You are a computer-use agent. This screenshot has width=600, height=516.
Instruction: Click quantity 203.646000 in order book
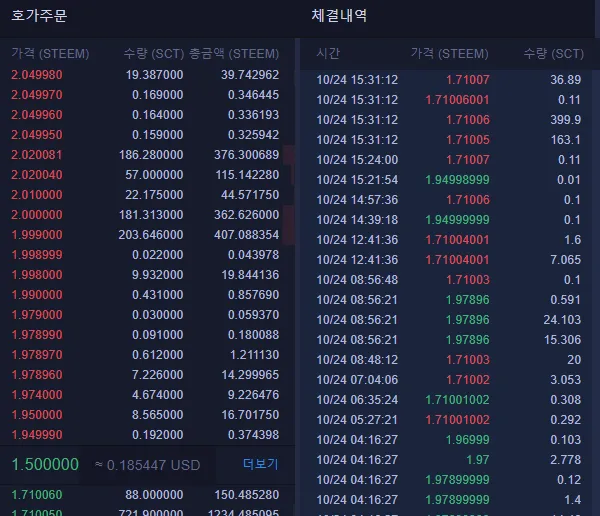pos(151,235)
